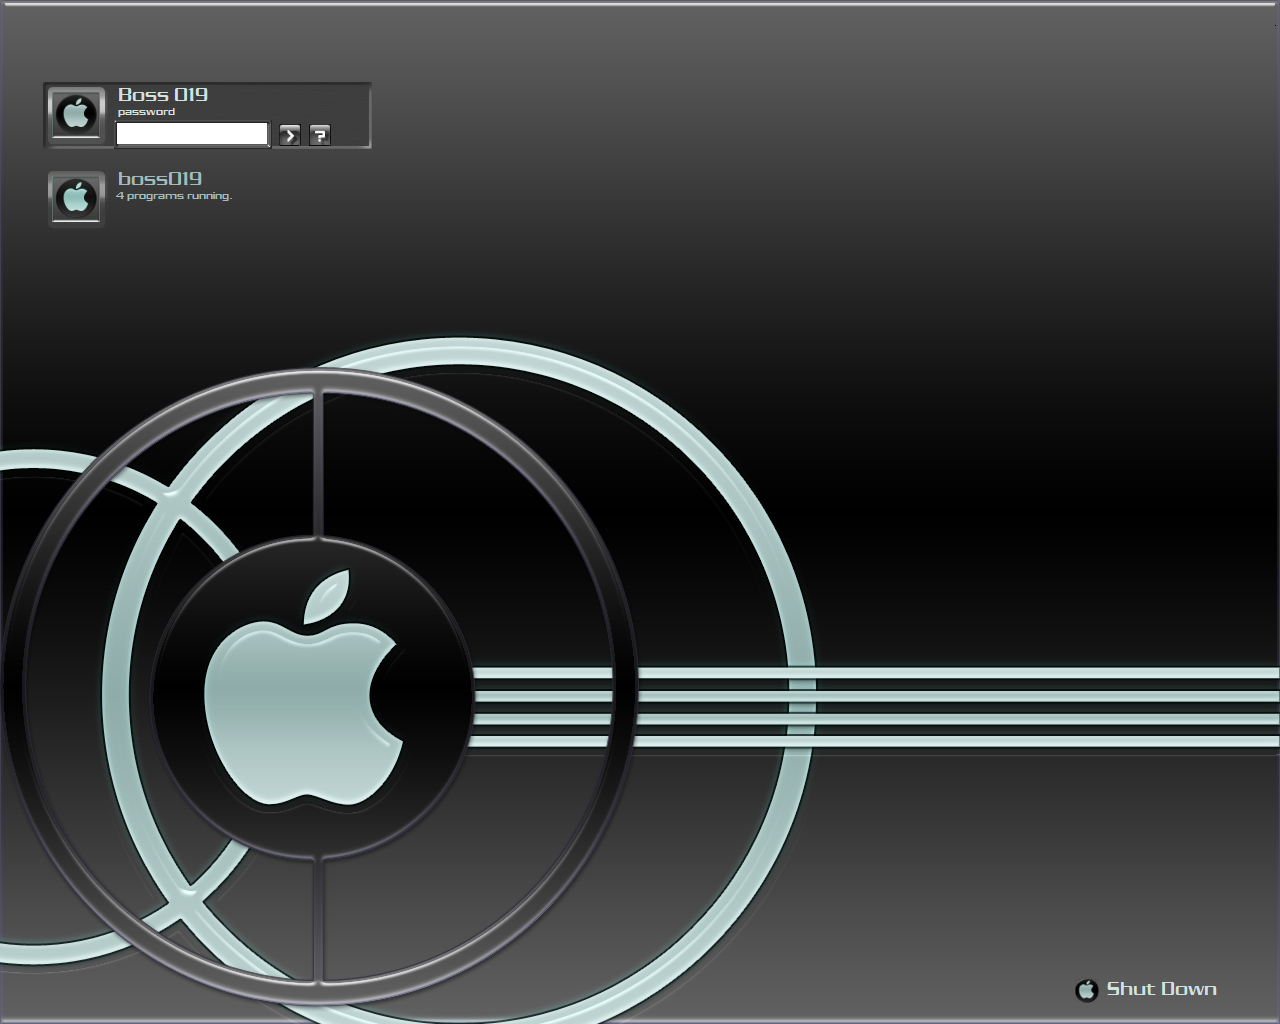Focus the password input field
The height and width of the screenshot is (1024, 1280).
[192, 134]
